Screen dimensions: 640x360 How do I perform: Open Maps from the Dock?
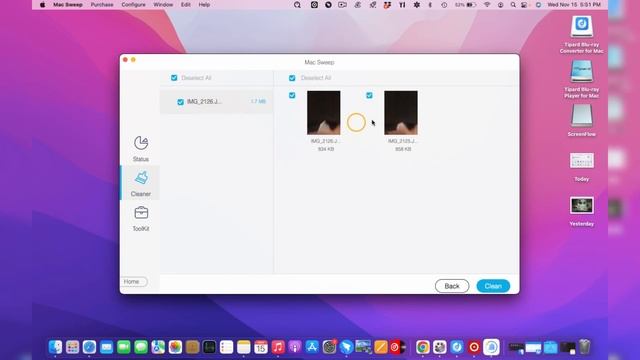coord(158,347)
